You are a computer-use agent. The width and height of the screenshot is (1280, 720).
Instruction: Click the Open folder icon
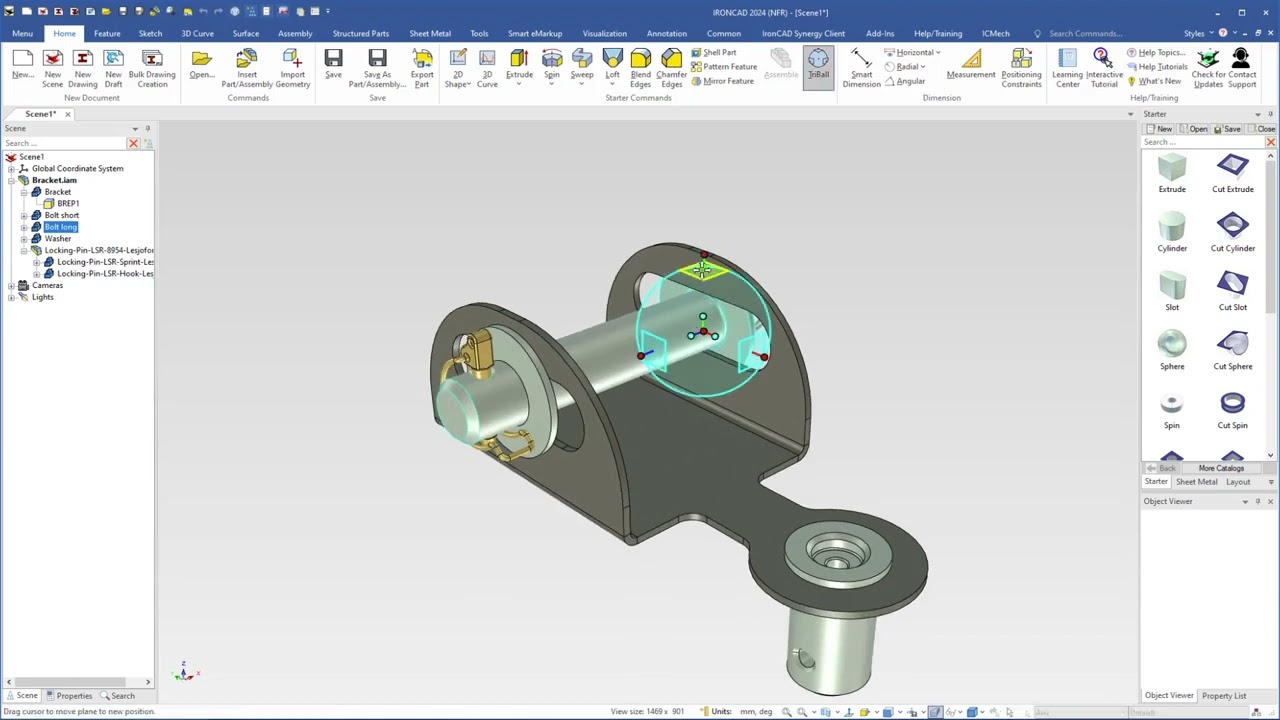[201, 64]
